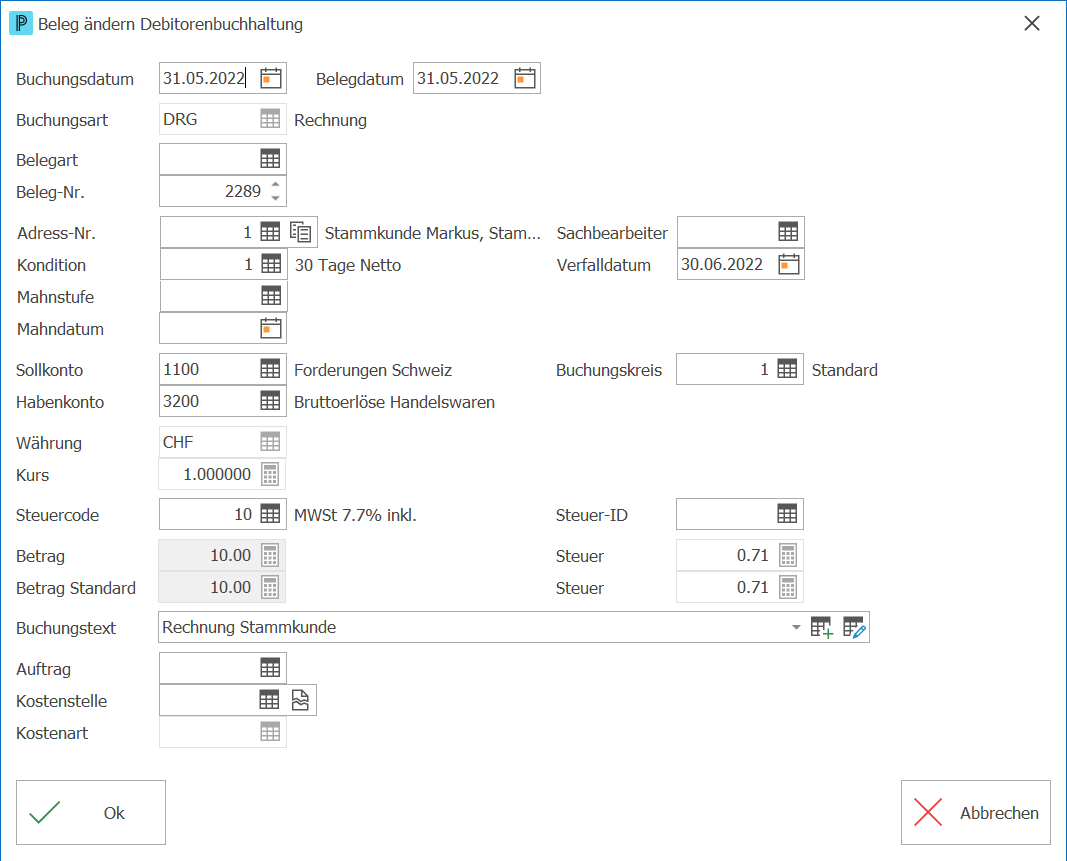
Task: Open the Buchungskreis lookup table
Action: pos(787,369)
